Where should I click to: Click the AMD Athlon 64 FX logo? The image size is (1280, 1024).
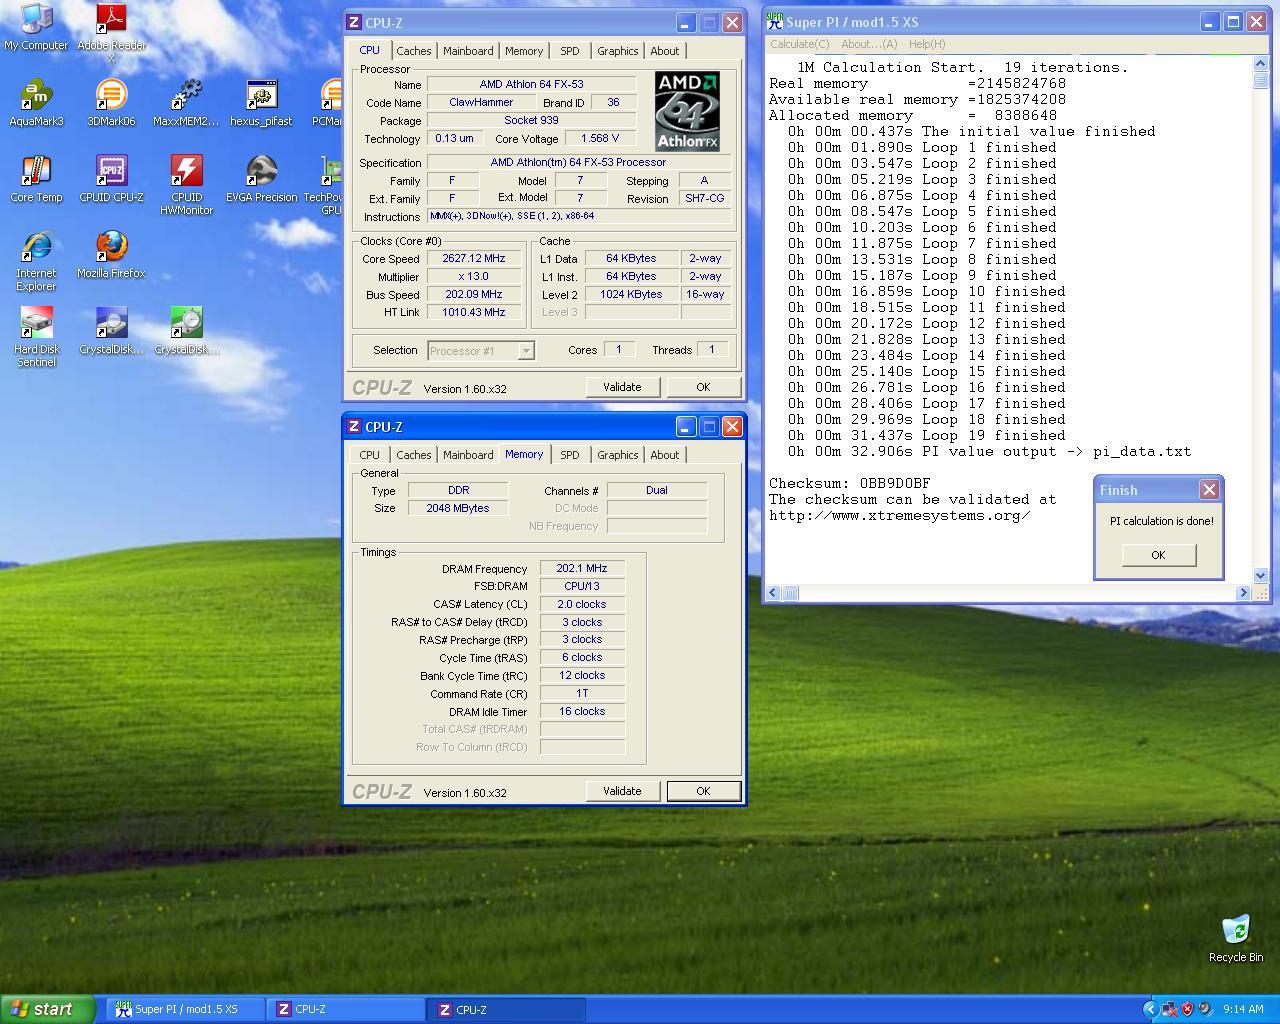[687, 111]
